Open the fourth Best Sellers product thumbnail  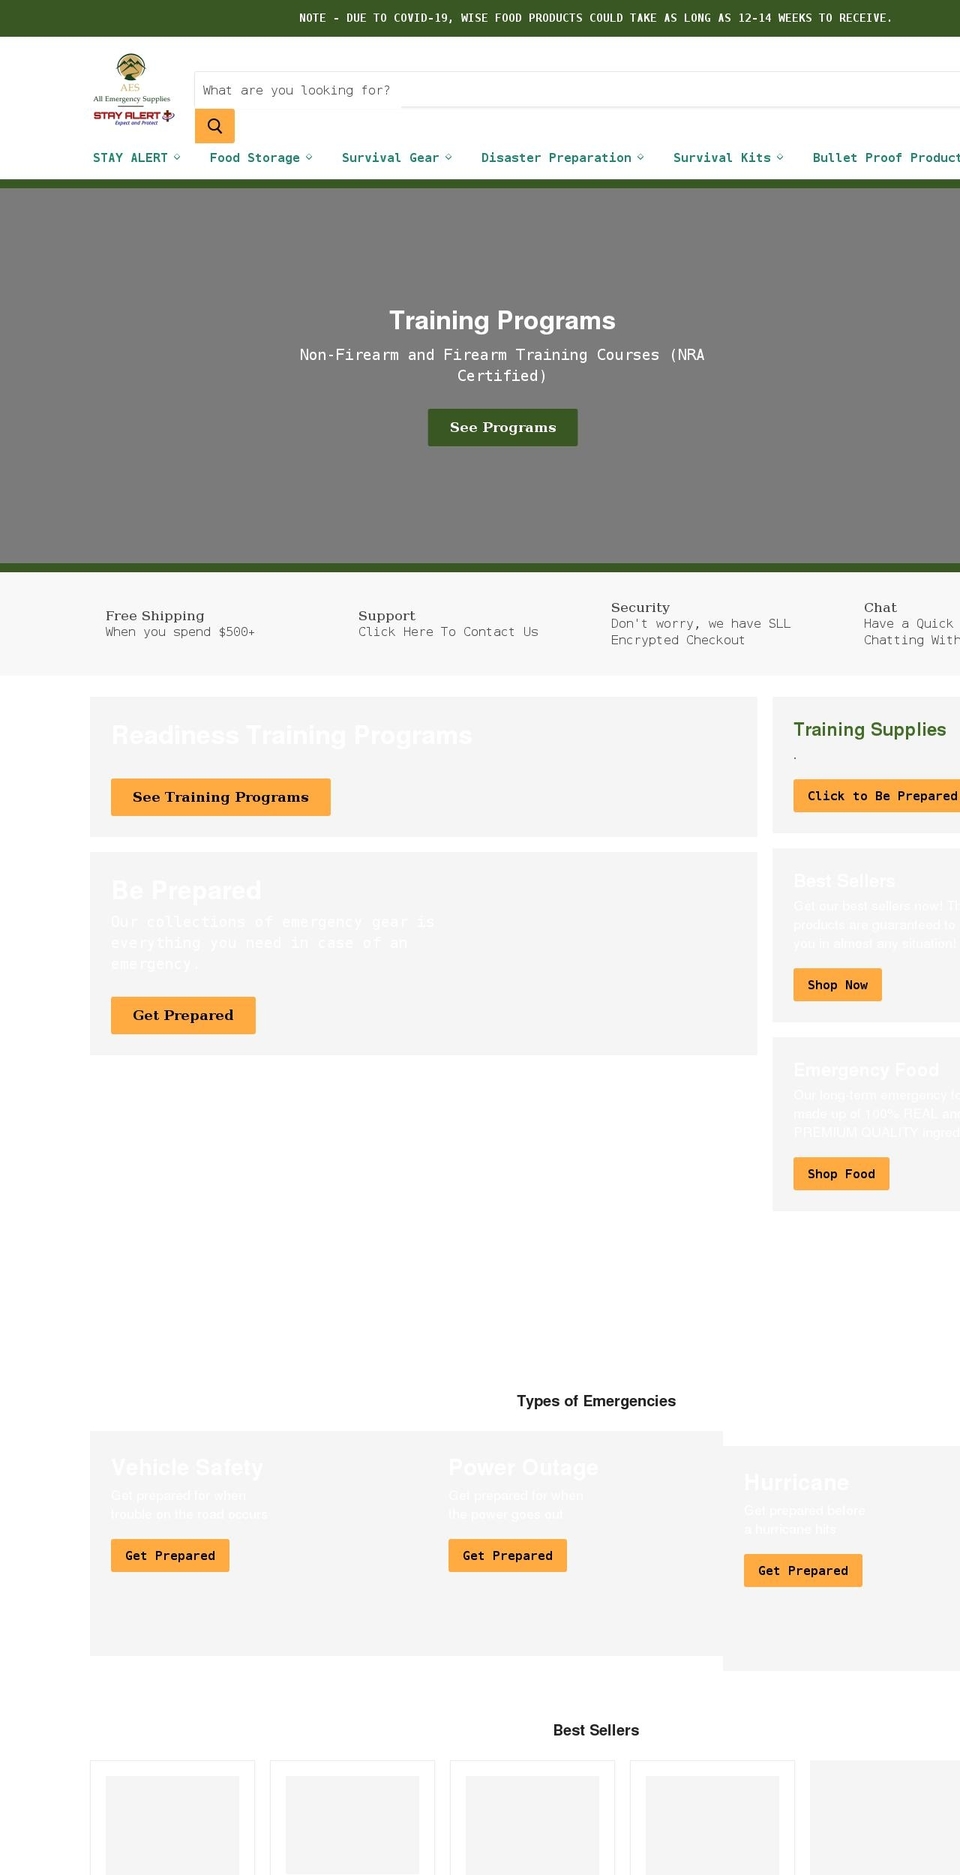pyautogui.click(x=712, y=1825)
